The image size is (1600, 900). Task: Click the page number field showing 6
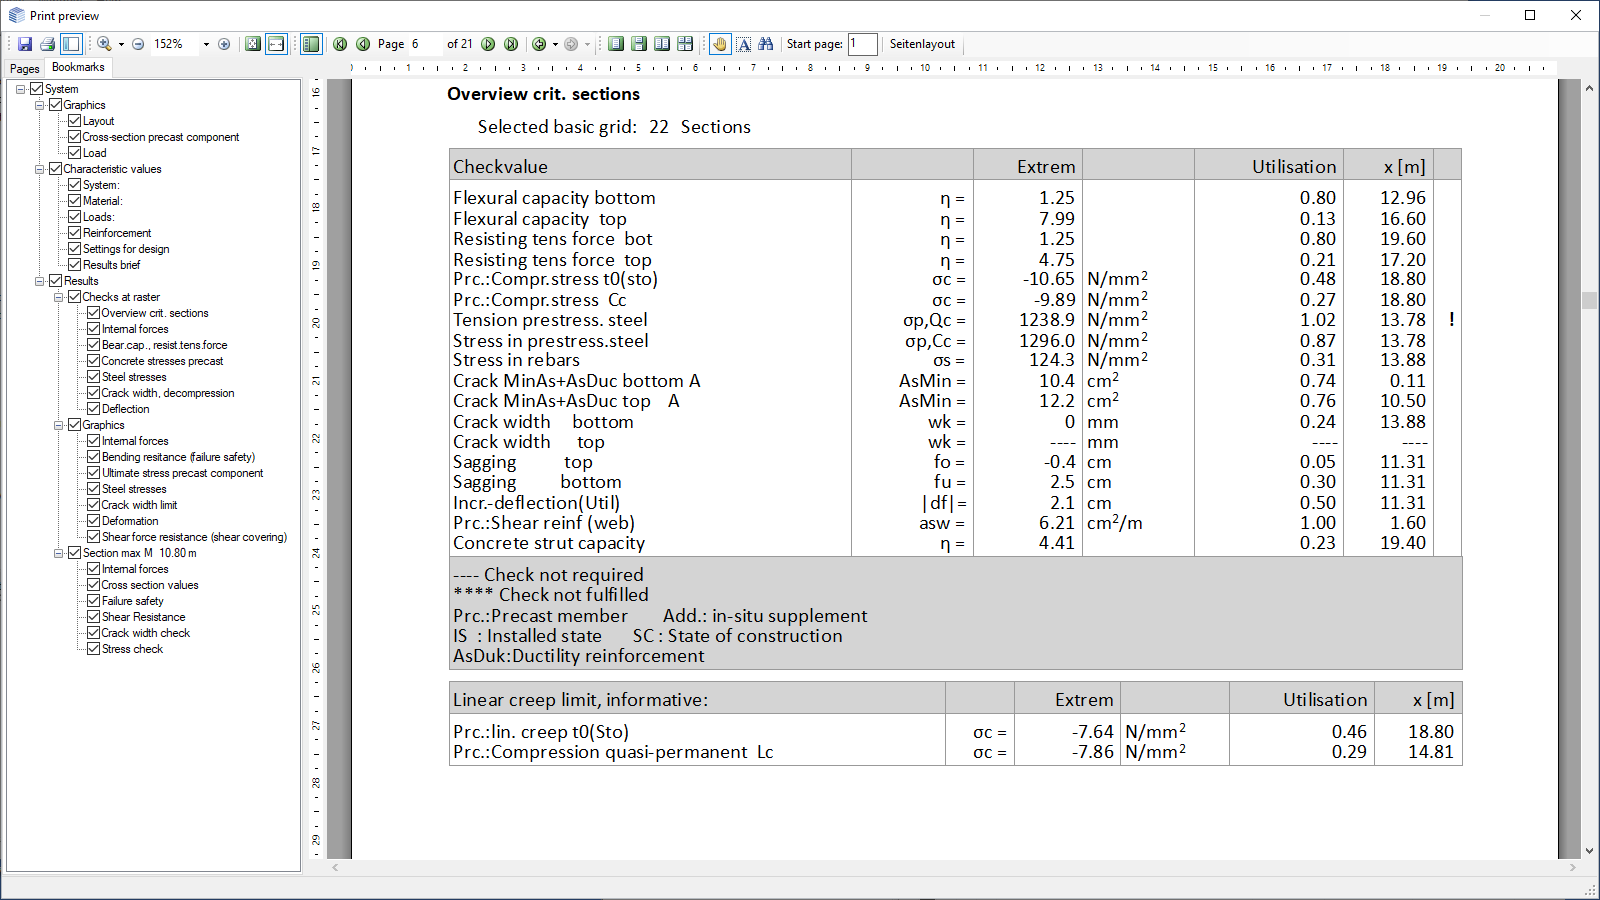(424, 44)
